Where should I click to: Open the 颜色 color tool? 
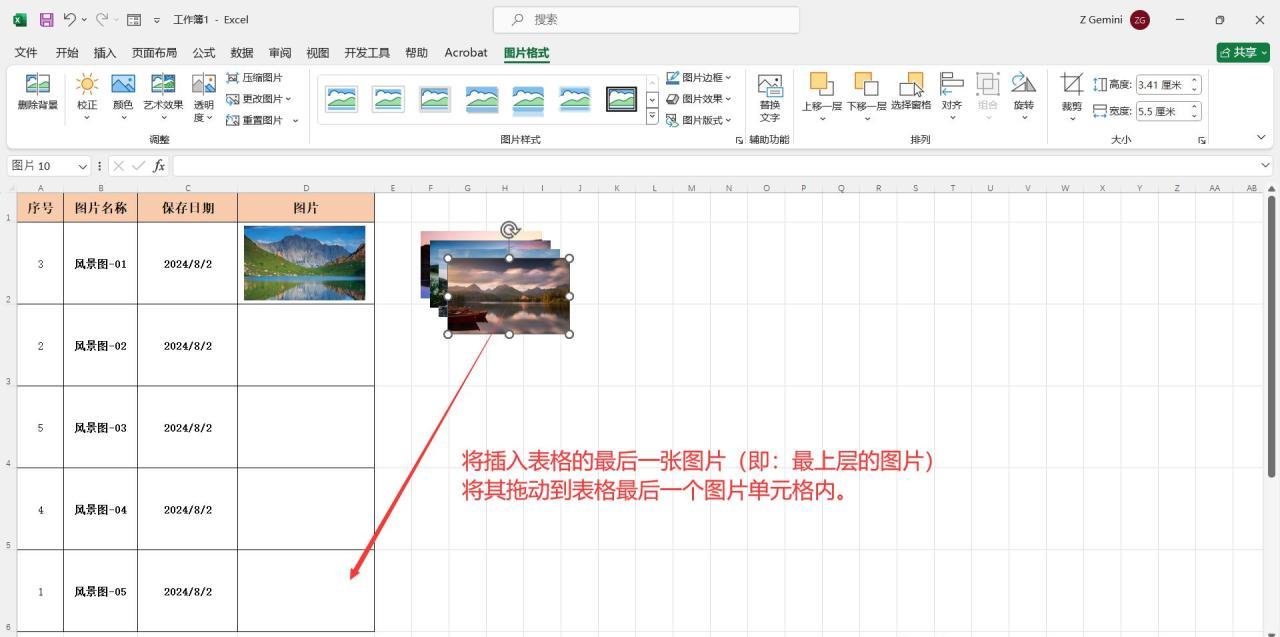coord(123,96)
